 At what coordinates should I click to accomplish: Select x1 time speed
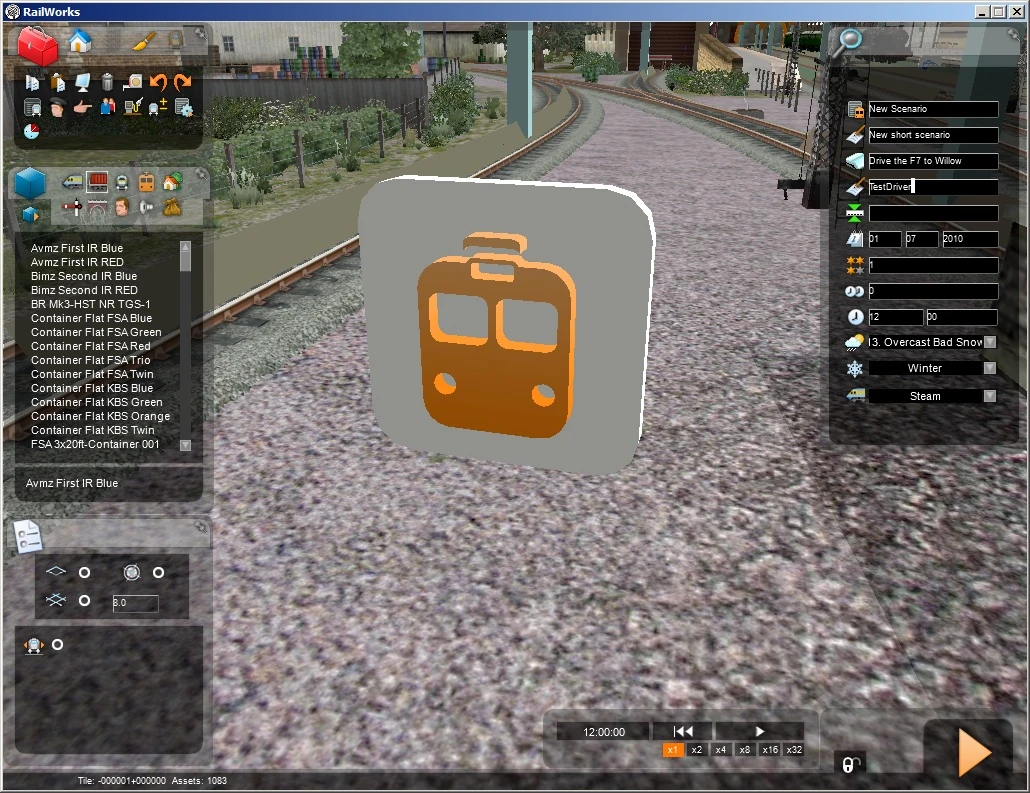click(673, 750)
